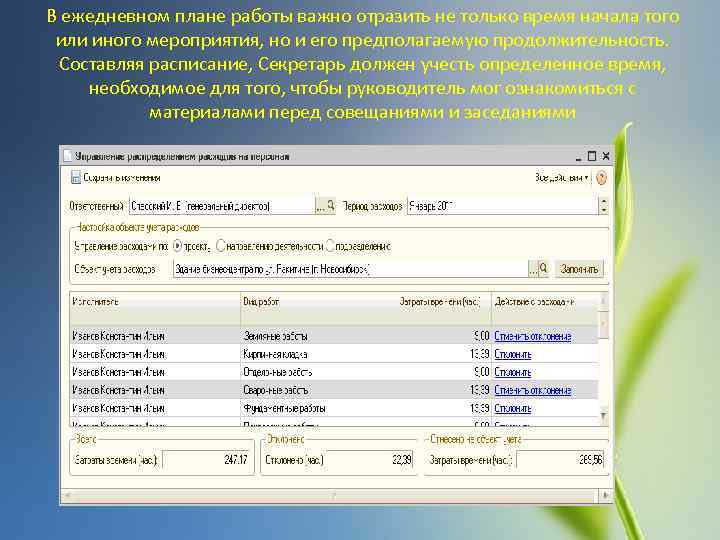Click Отменить отклонение link for Сварочные работы
Viewport: 720px width, 540px height.
[533, 390]
